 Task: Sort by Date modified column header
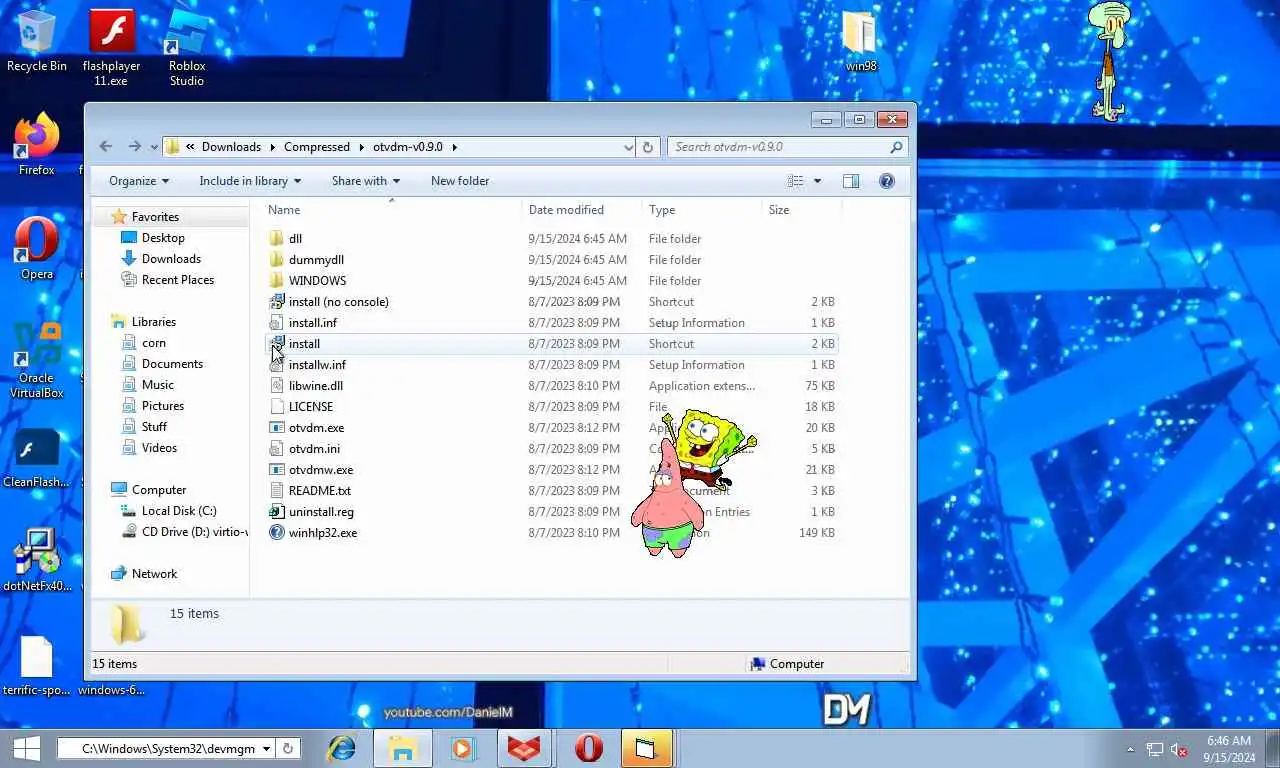point(583,210)
